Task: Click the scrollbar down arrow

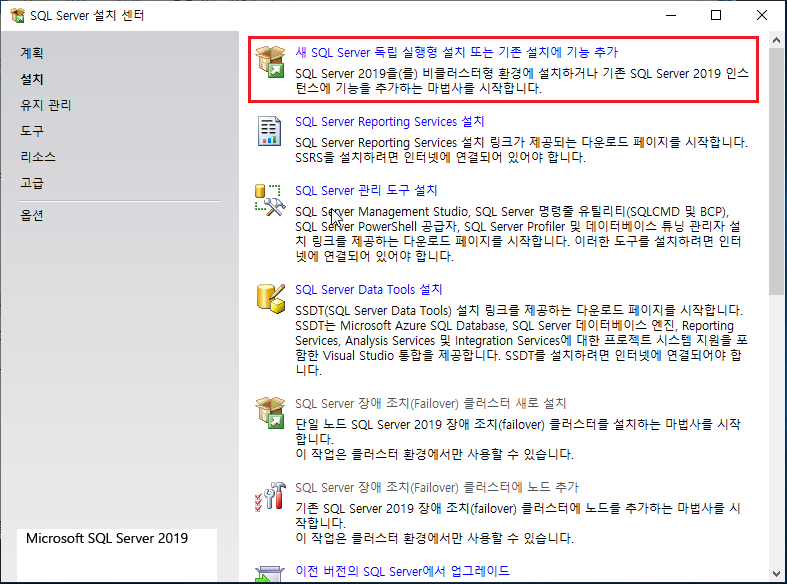Action: click(776, 573)
